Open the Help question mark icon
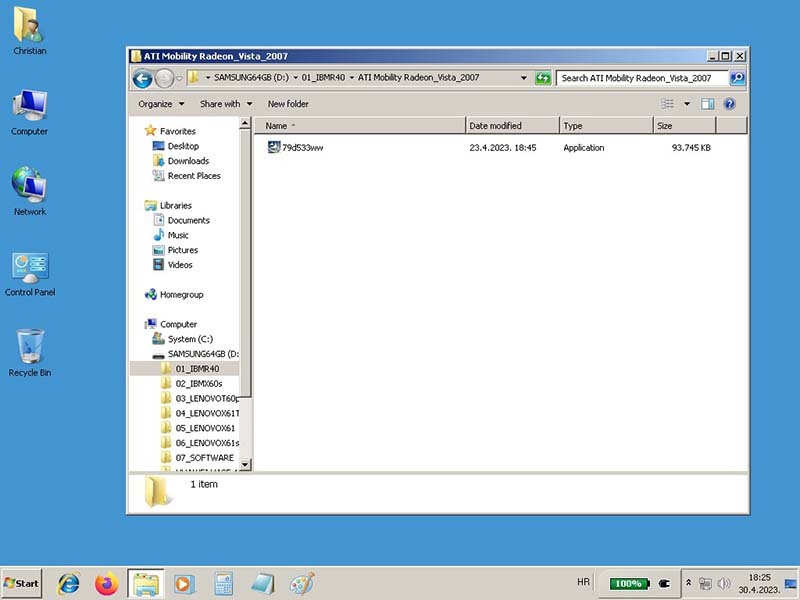The image size is (800, 600). [730, 104]
